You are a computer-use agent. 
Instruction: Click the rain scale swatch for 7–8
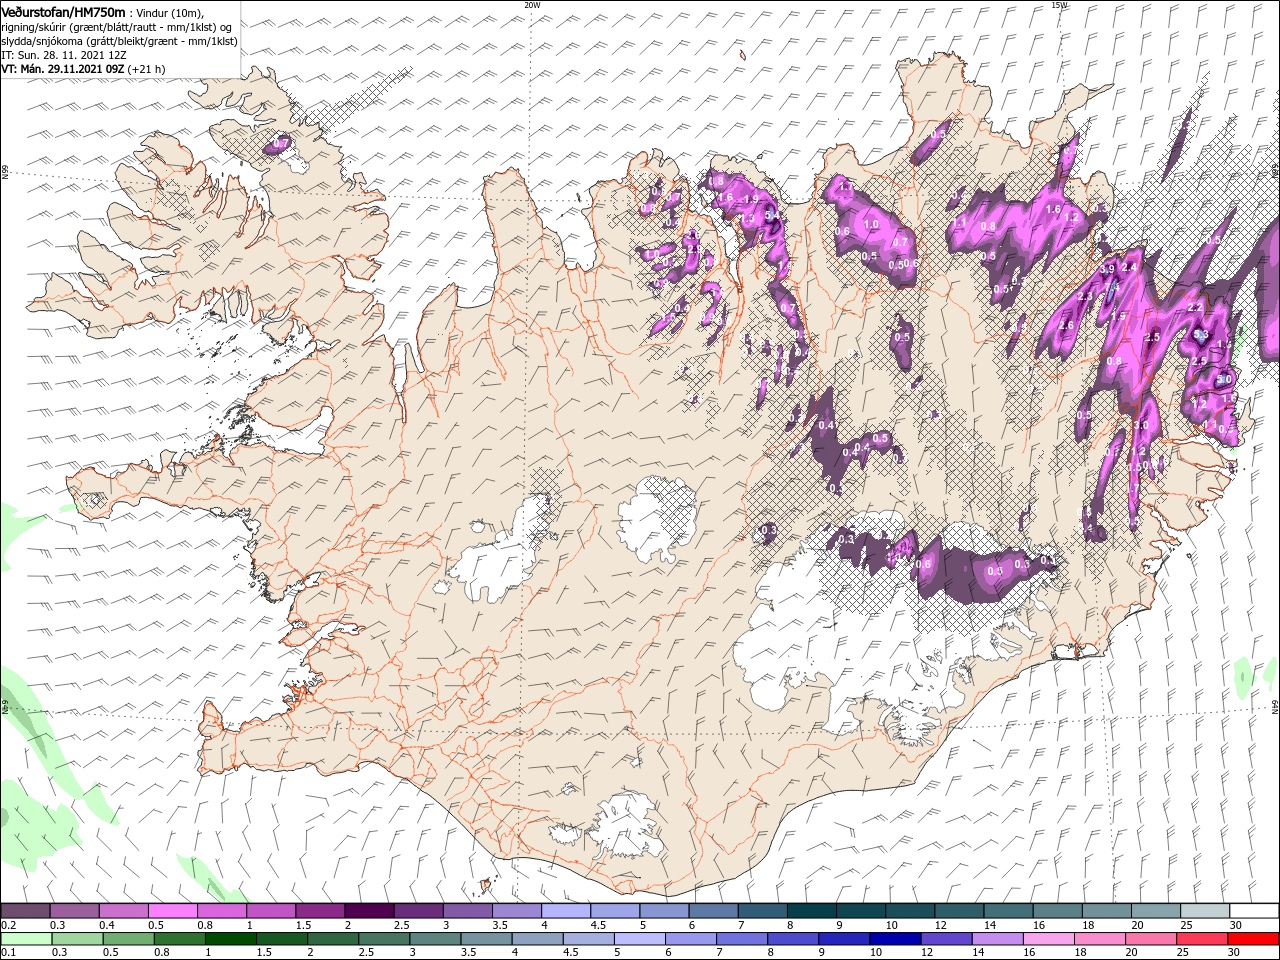[740, 939]
